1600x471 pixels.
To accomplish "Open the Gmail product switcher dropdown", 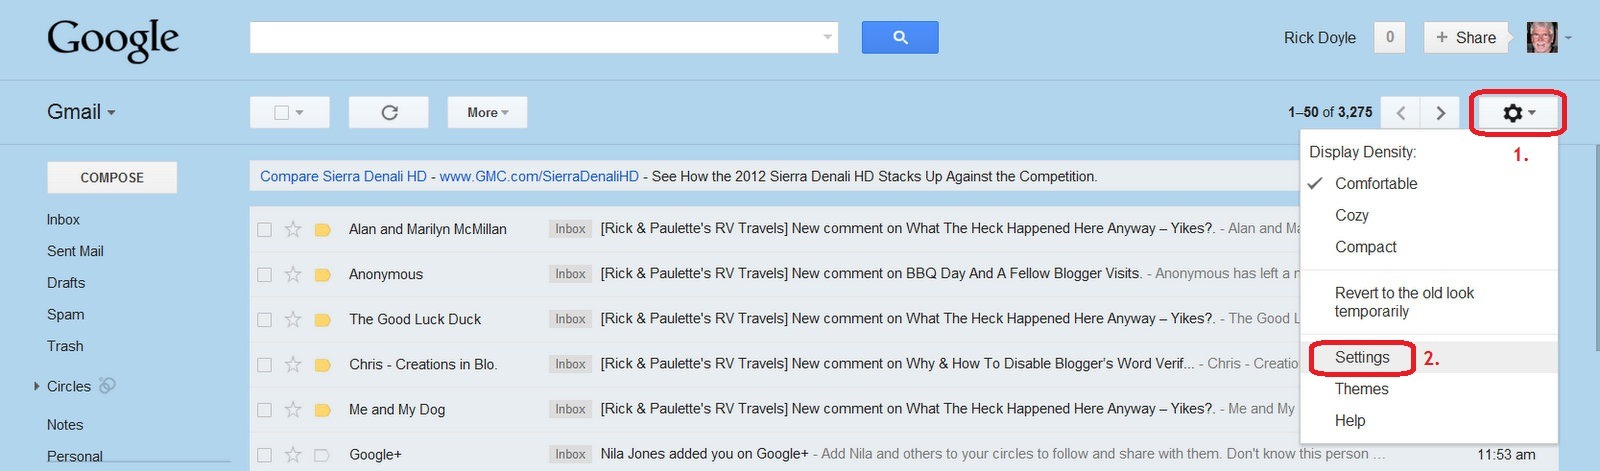I will click(x=81, y=112).
